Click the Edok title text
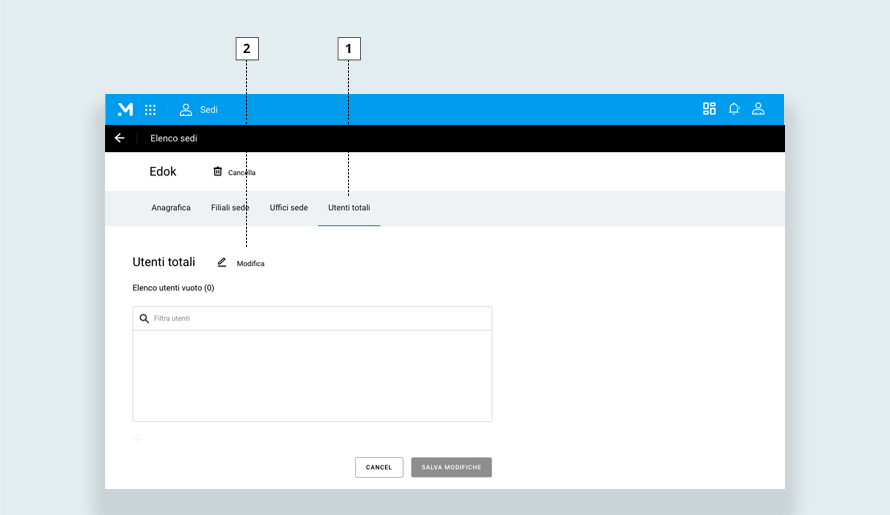 click(163, 171)
